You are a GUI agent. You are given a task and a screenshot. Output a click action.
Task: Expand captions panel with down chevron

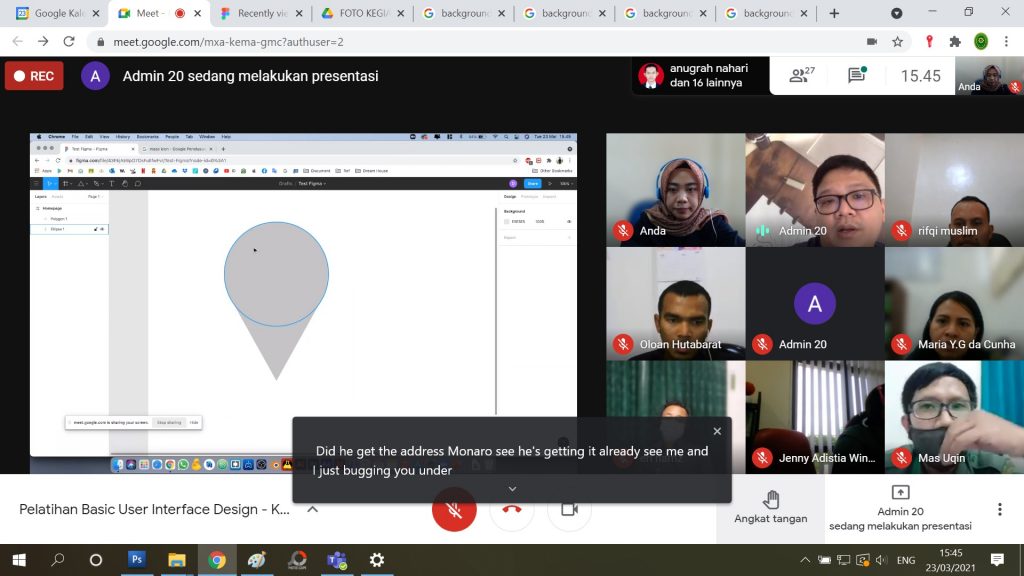(512, 489)
